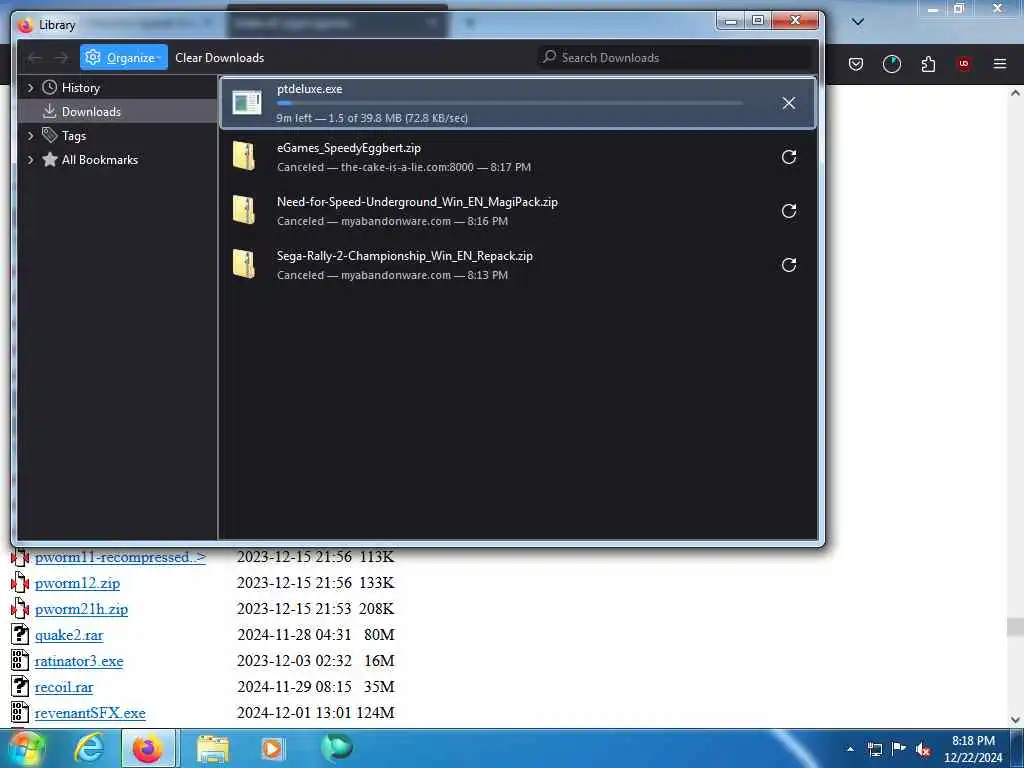Image resolution: width=1024 pixels, height=768 pixels.
Task: Select the Sega-Rally-2-Championship_Win_EN_Repack.zip filename
Action: [x=405, y=256]
